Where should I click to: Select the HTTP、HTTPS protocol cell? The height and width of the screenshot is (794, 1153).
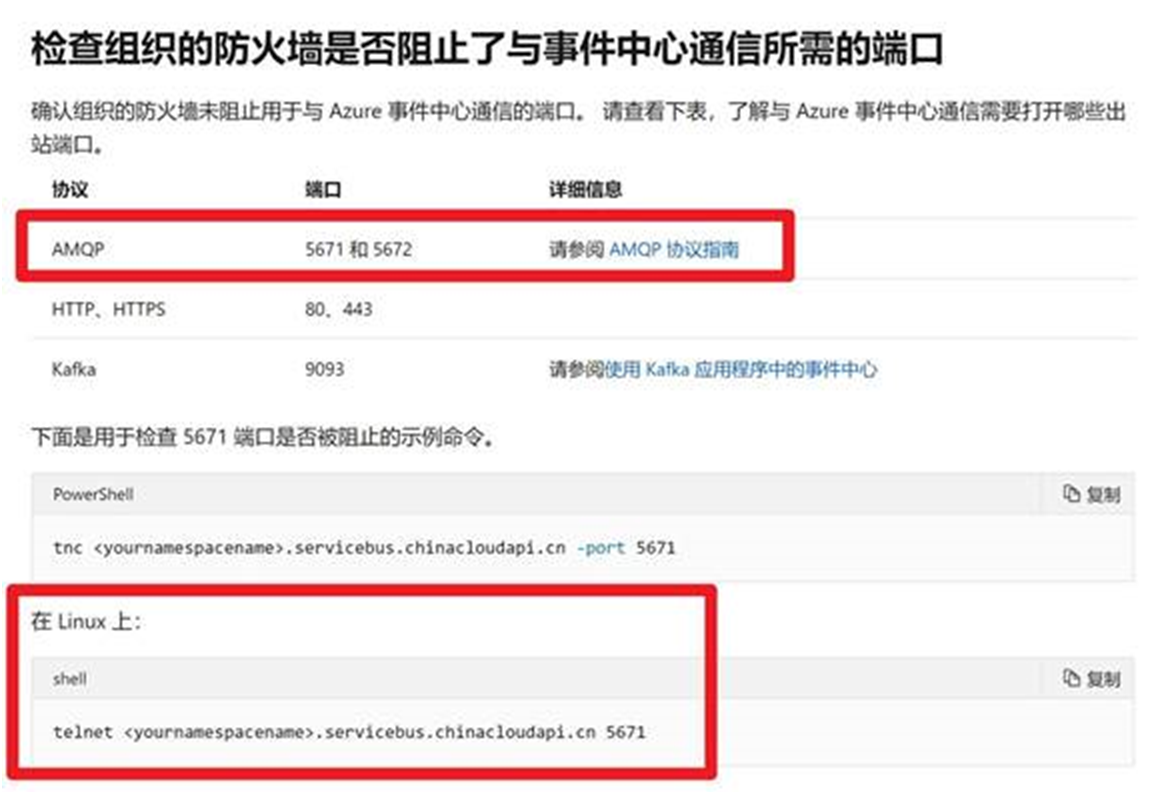(x=108, y=310)
